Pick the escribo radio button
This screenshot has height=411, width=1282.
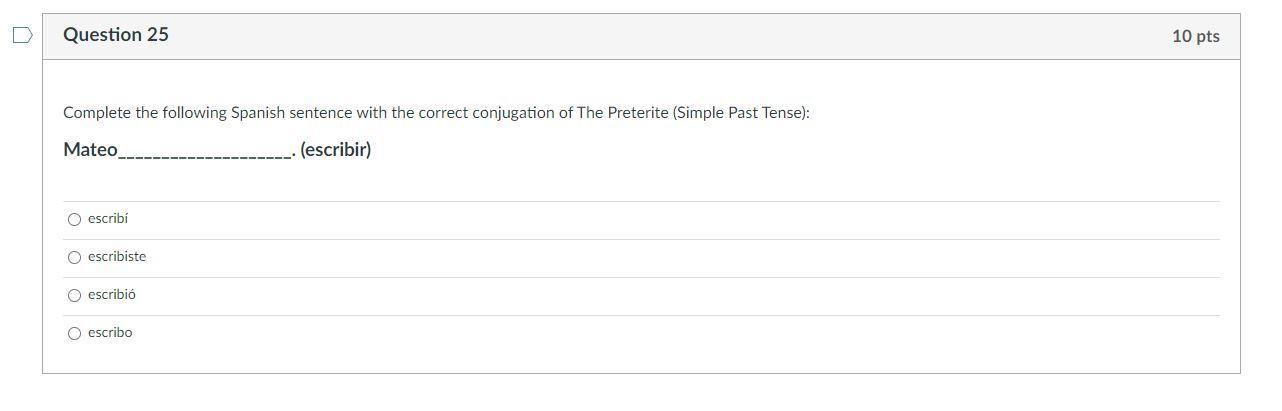pos(74,334)
